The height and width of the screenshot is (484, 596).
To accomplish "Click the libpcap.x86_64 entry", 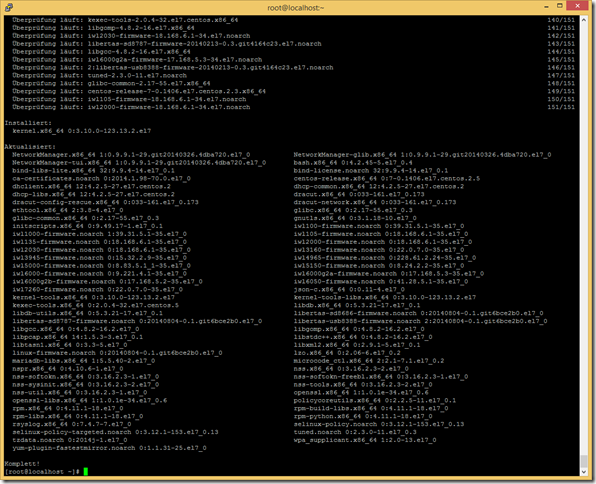I will [78, 337].
